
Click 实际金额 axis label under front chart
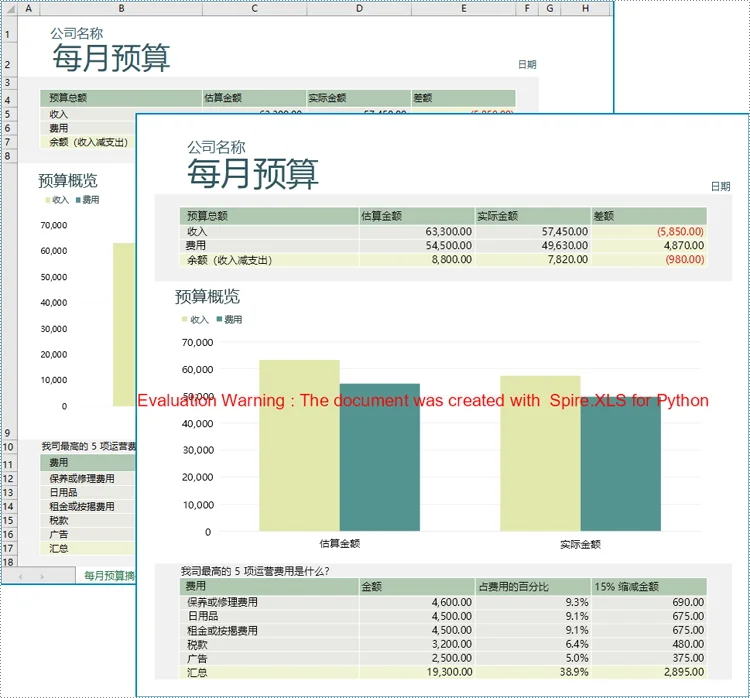tap(580, 544)
